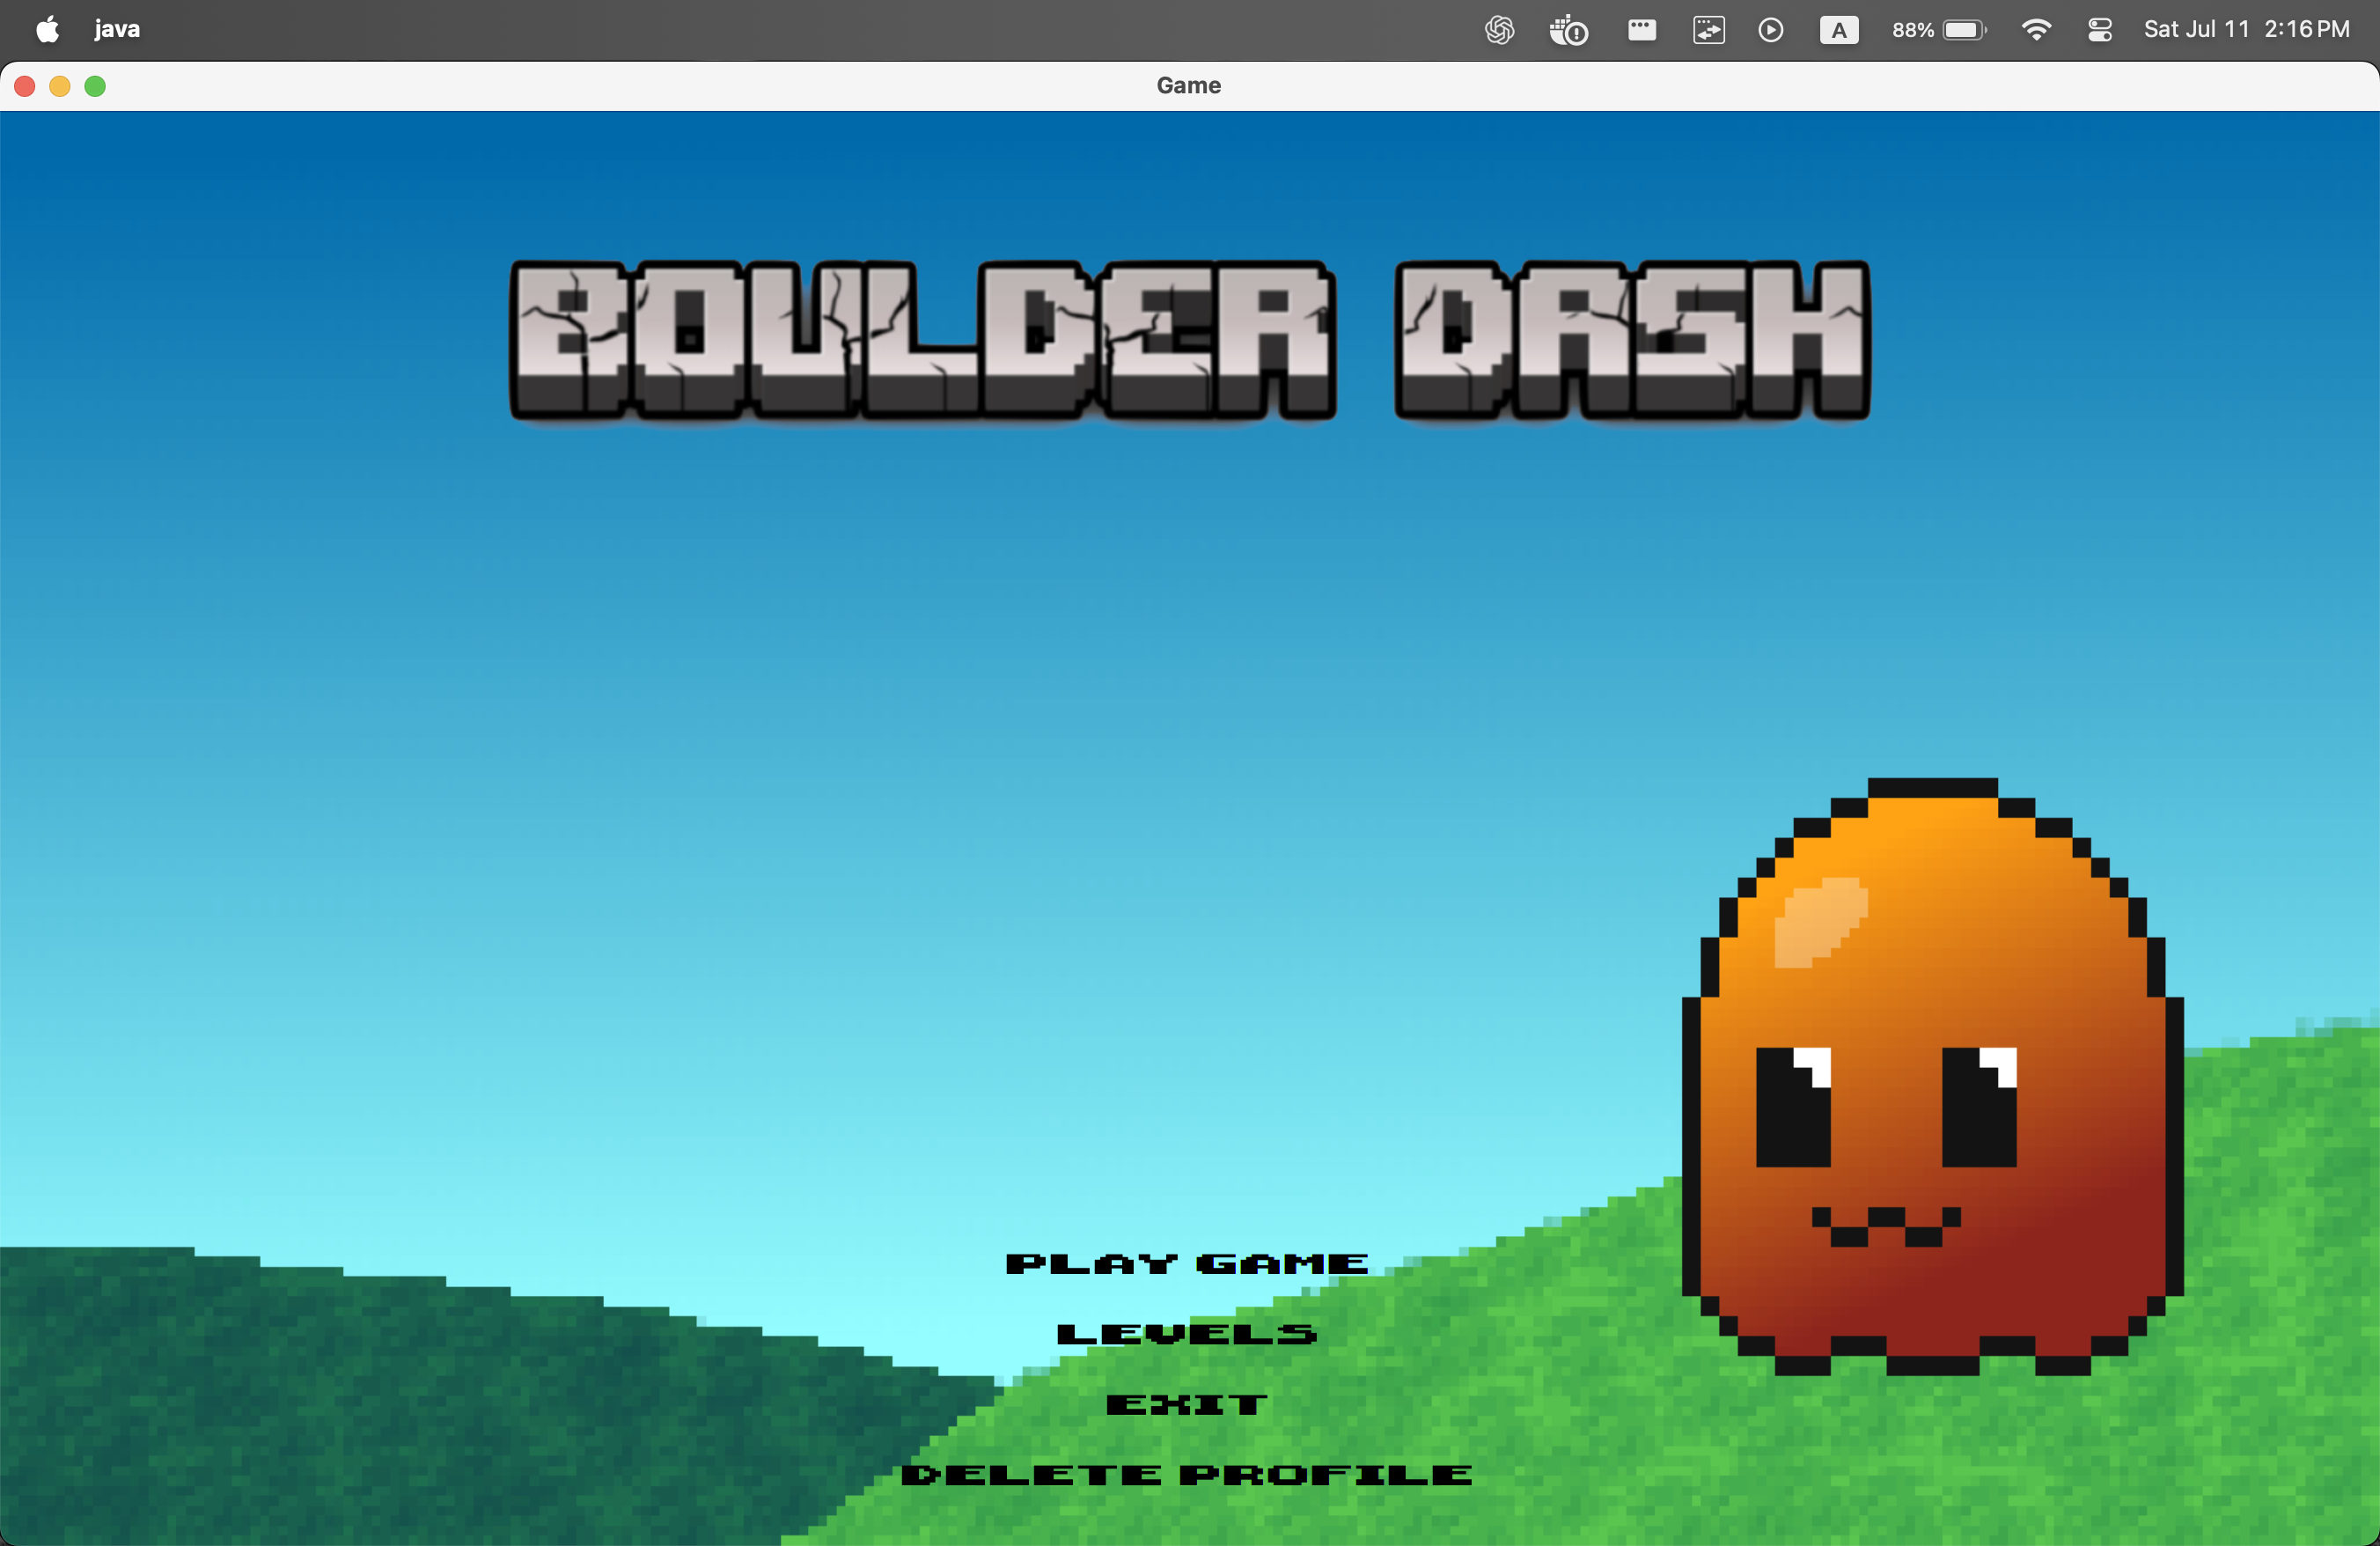Maximize the Game window with green button
Viewport: 2380px width, 1546px height.
click(x=95, y=86)
